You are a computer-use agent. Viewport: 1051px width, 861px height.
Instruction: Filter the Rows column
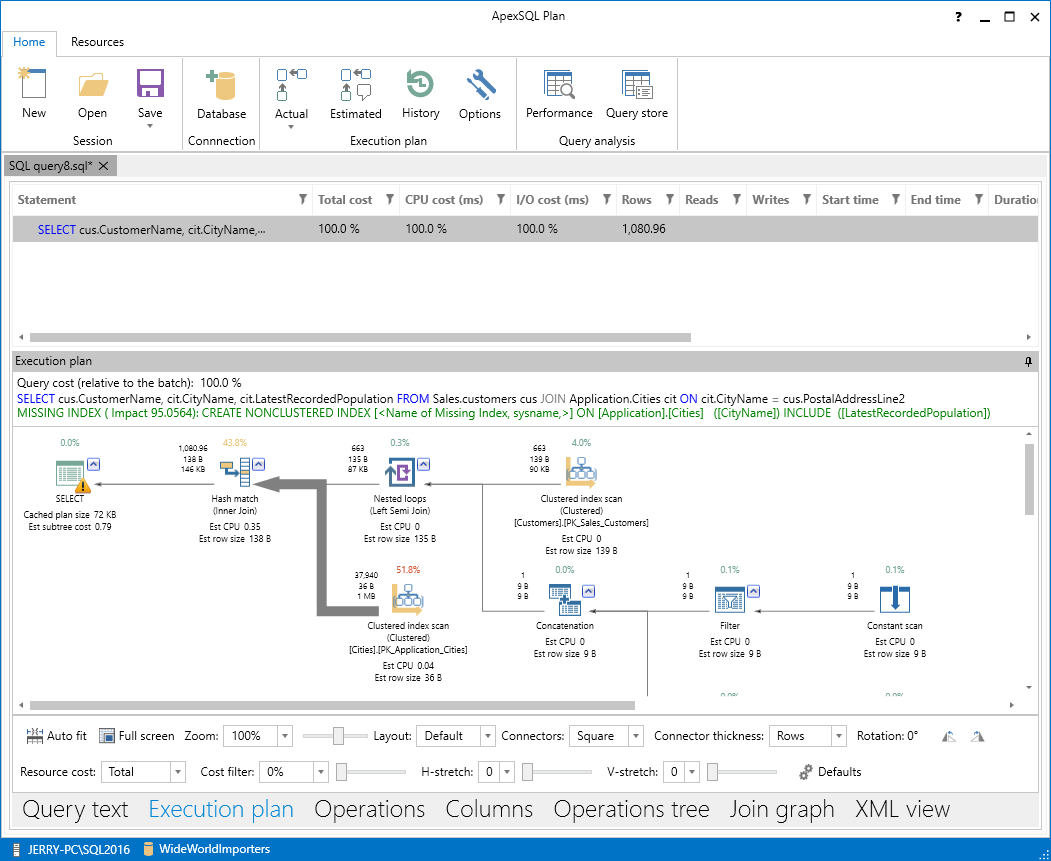point(670,199)
